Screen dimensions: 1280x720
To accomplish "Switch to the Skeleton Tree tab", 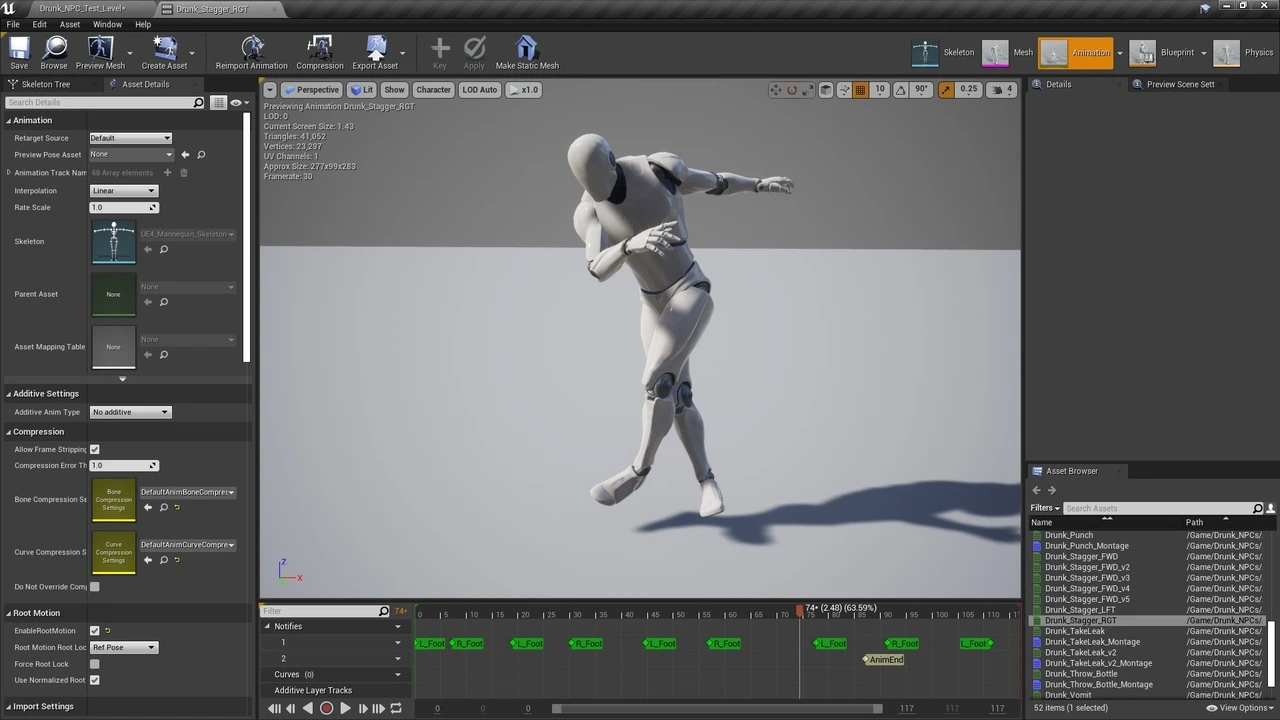I will click(x=46, y=84).
